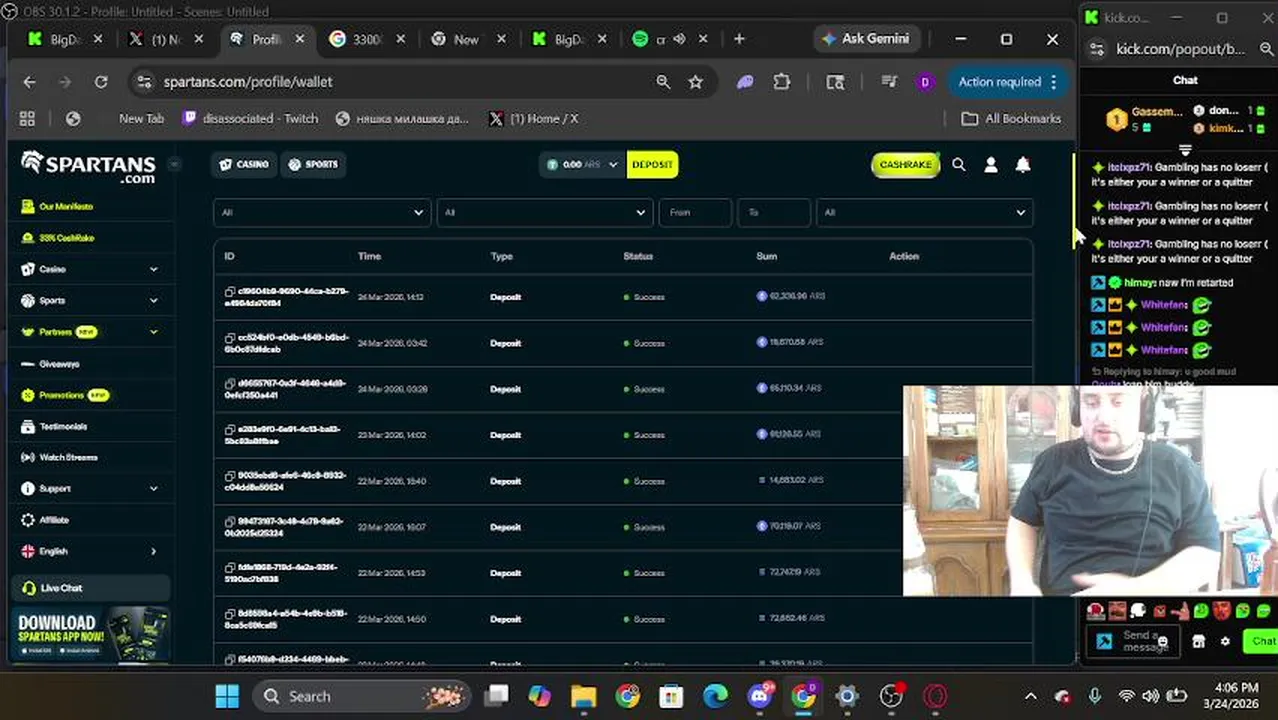Open Watch Streams in sidebar
This screenshot has width=1278, height=720.
point(66,457)
